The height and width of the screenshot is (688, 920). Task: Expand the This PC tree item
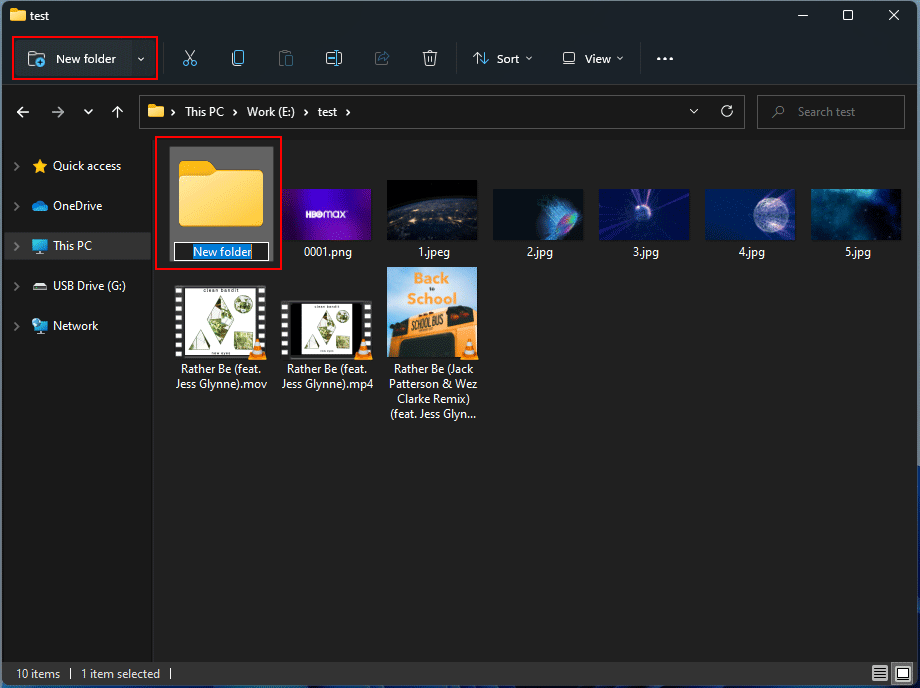pyautogui.click(x=17, y=246)
